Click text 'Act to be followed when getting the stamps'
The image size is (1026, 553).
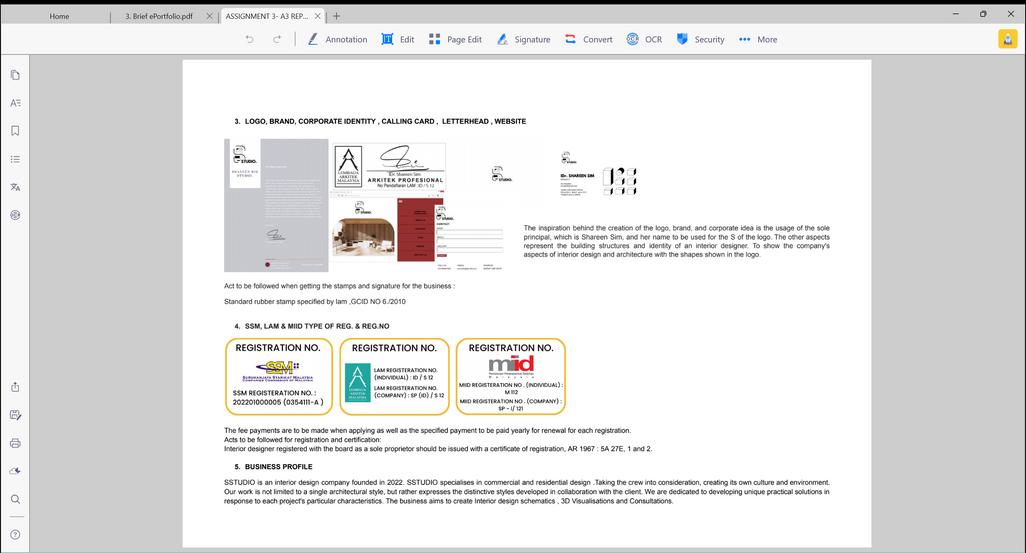tap(339, 286)
